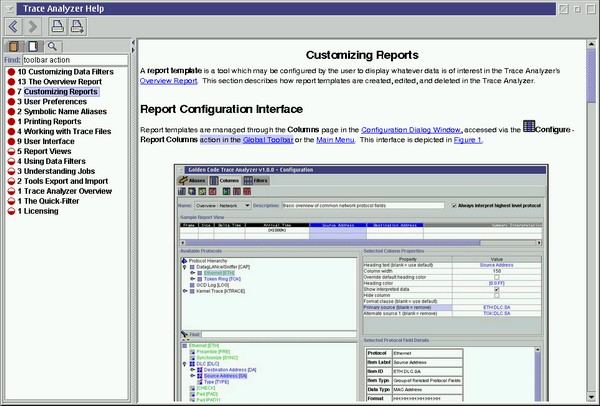
Task: Expand 'Token Ring [TOK]' node in figure's hierarchy
Action: tap(192, 279)
